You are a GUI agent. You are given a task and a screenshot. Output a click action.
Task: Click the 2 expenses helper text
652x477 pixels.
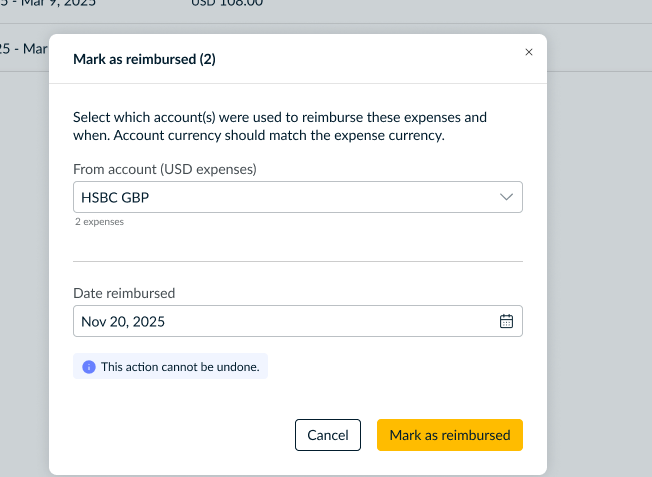click(x=99, y=222)
